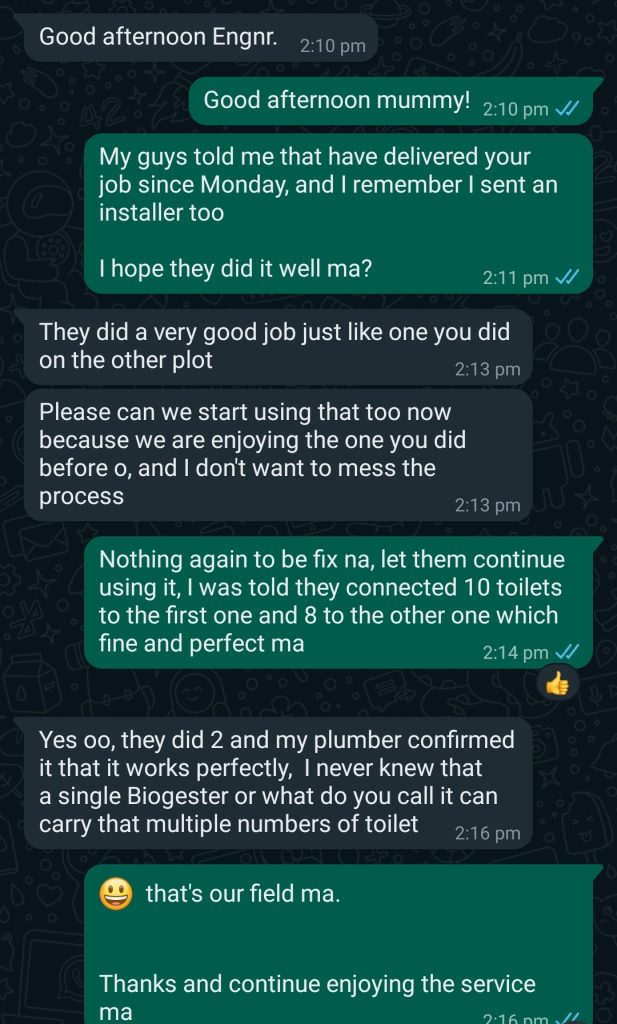This screenshot has height=1024, width=617.
Task: Select the 'Good afternoon mummy!' reply
Action: point(390,101)
